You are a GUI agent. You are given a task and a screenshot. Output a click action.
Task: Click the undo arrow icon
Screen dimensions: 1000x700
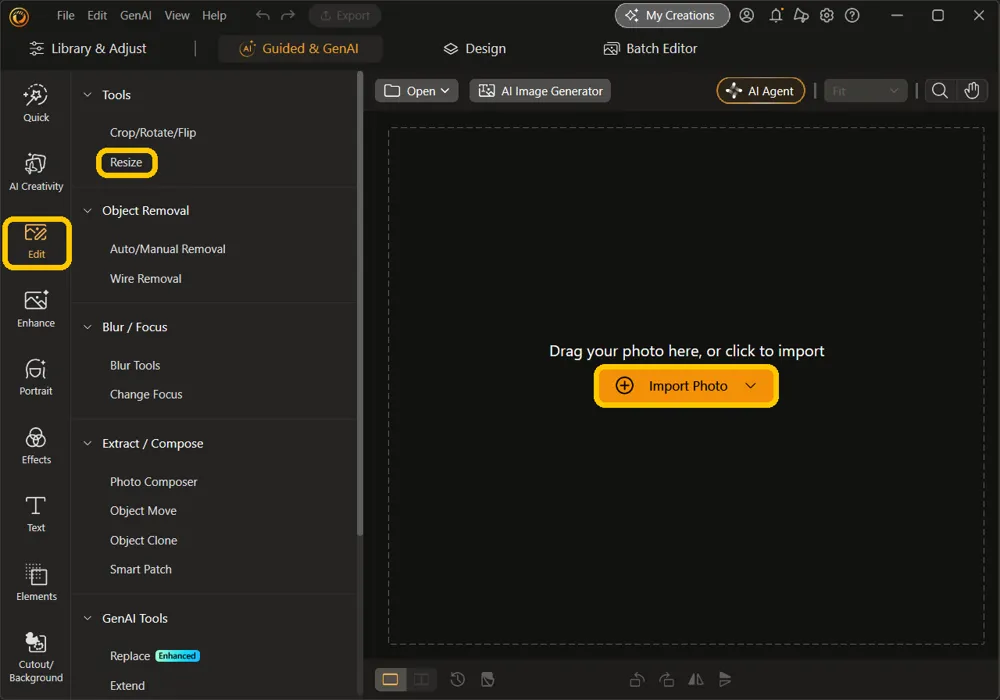(262, 15)
